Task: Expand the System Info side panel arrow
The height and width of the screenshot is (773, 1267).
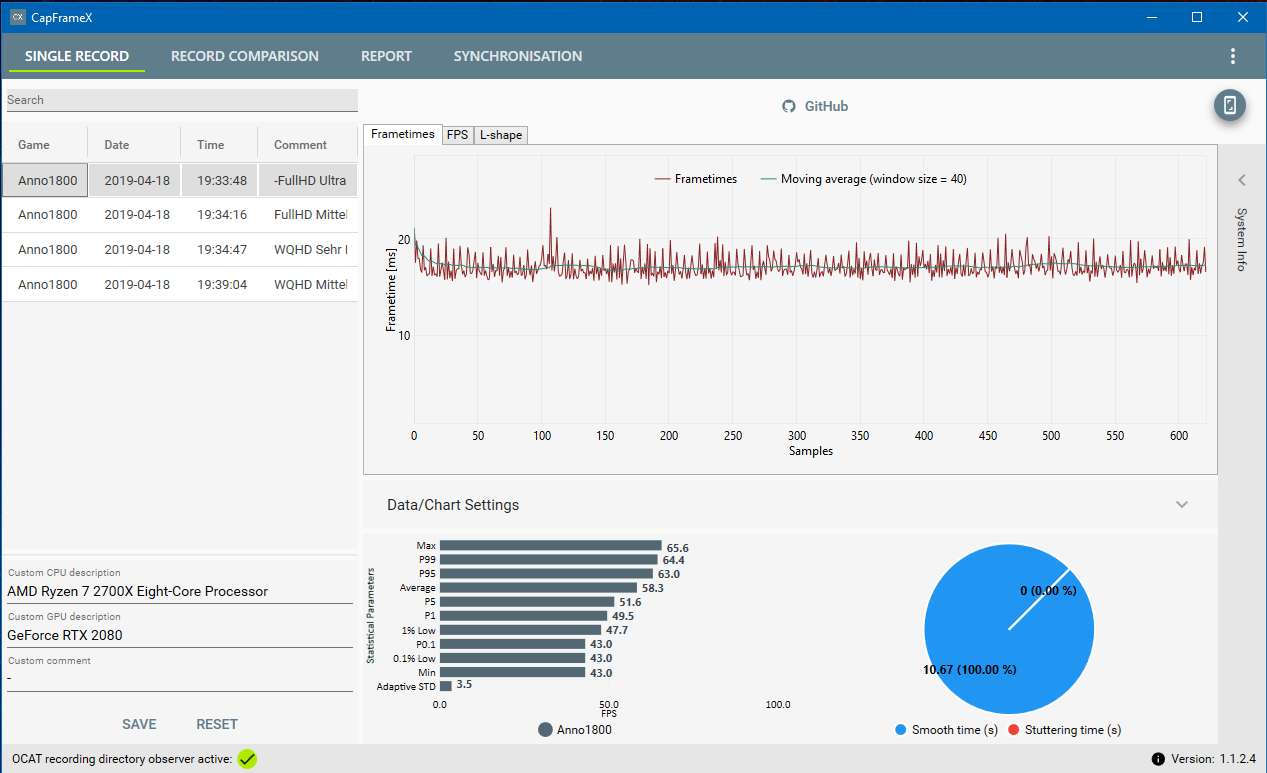Action: pyautogui.click(x=1242, y=181)
